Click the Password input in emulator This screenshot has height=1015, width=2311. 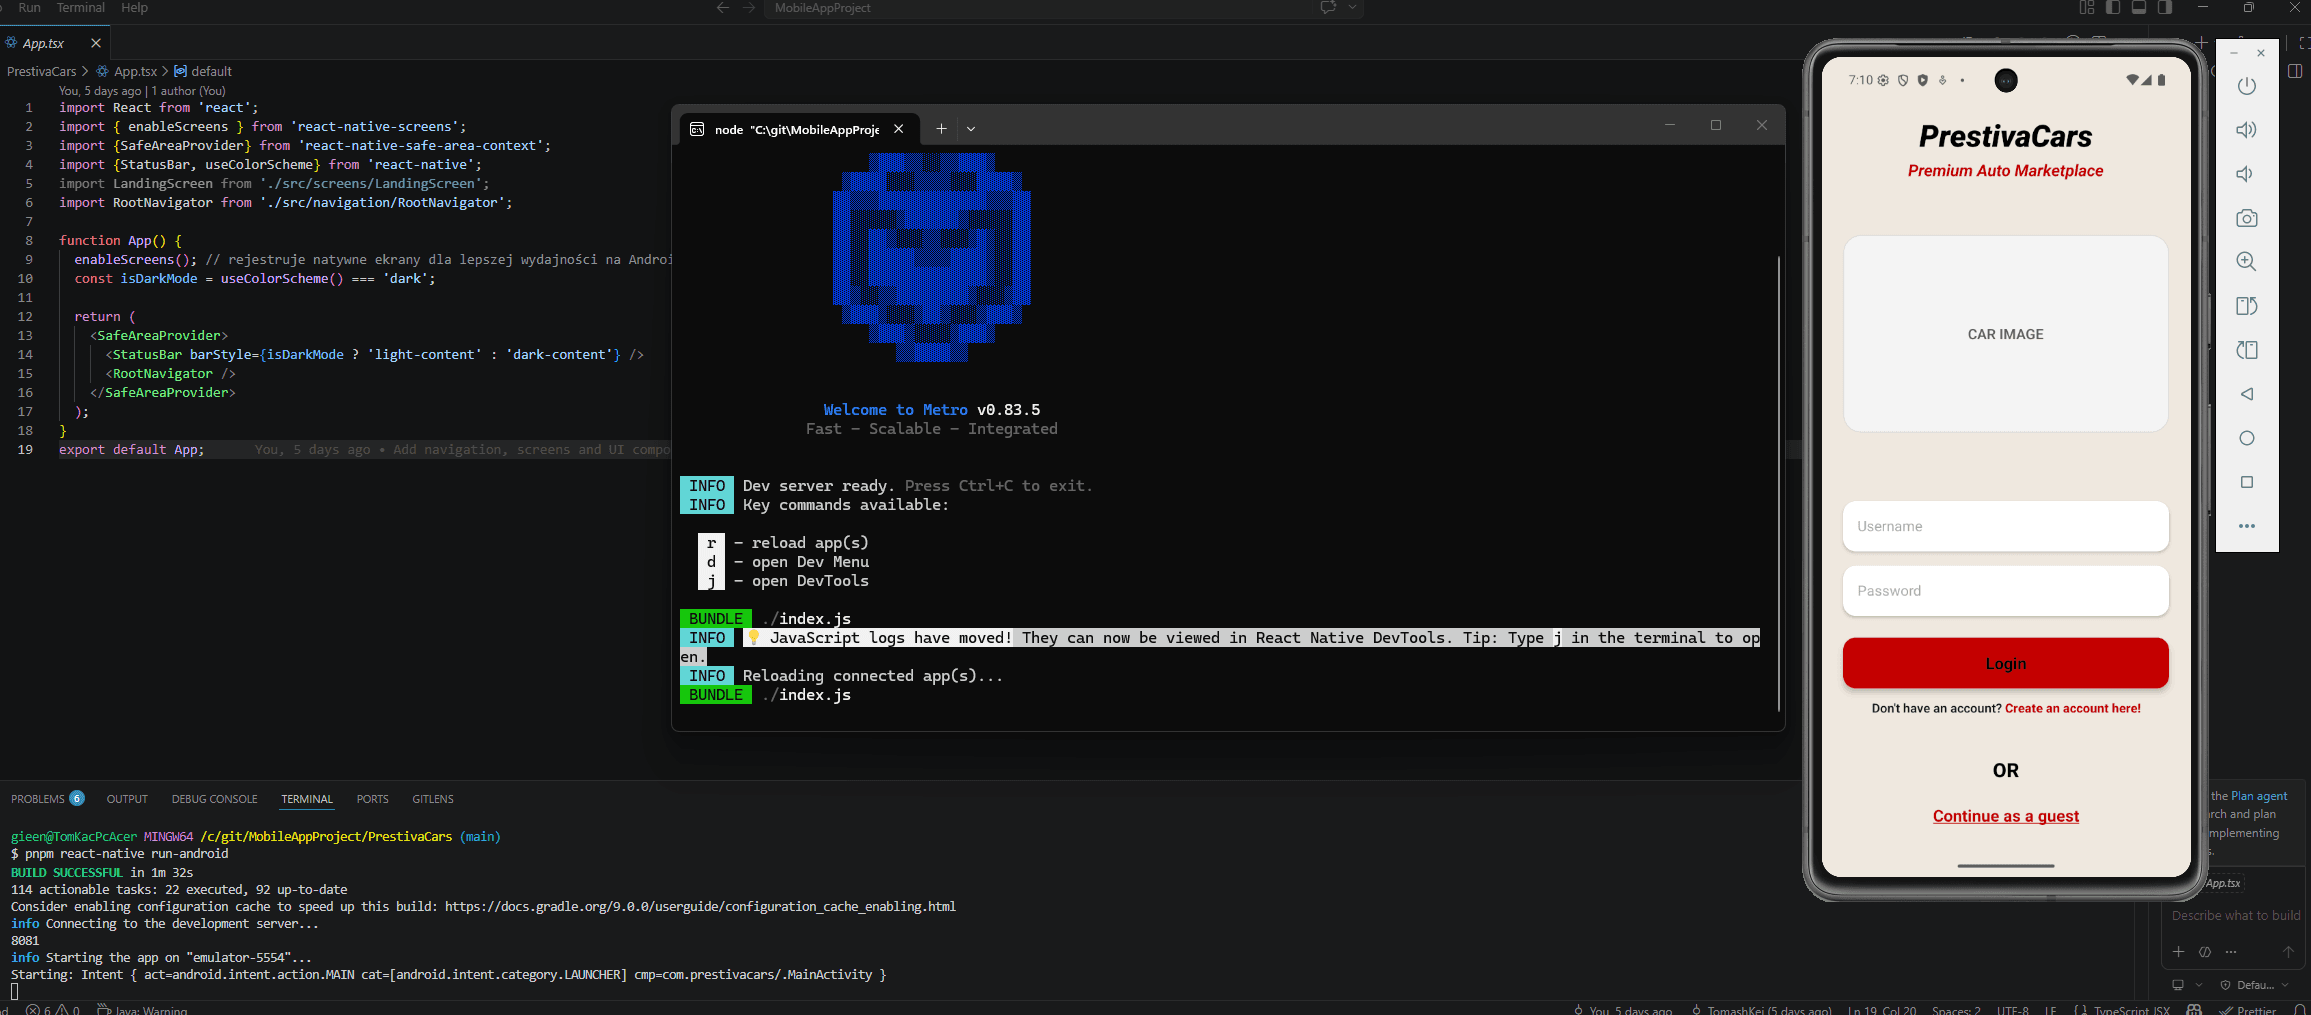coord(2005,591)
